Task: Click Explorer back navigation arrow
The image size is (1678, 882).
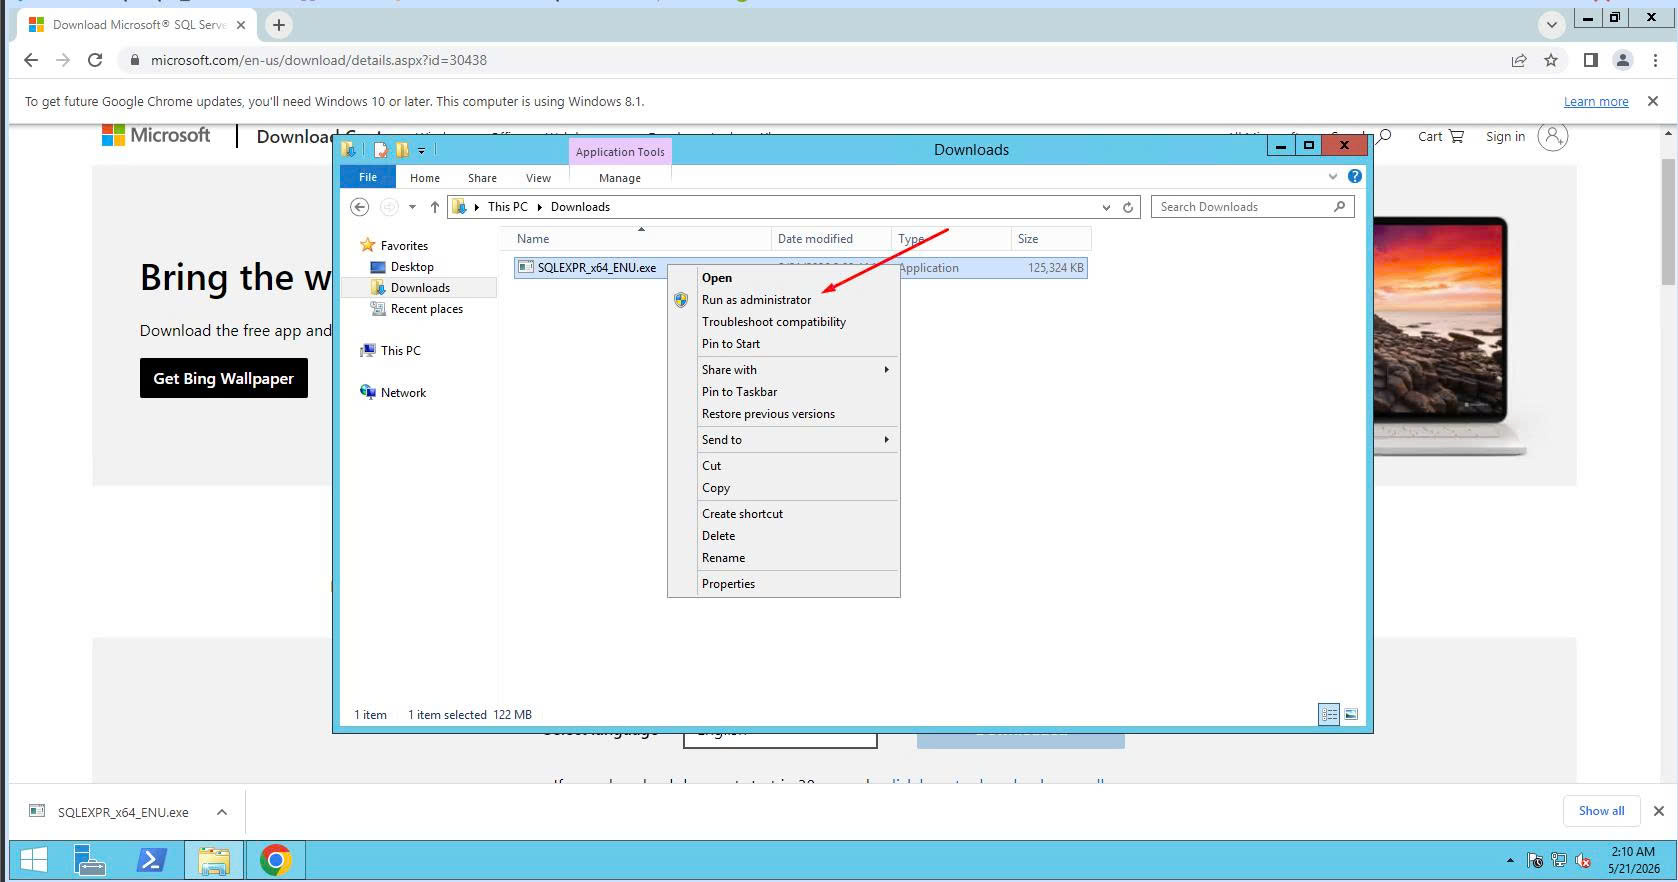Action: click(360, 207)
